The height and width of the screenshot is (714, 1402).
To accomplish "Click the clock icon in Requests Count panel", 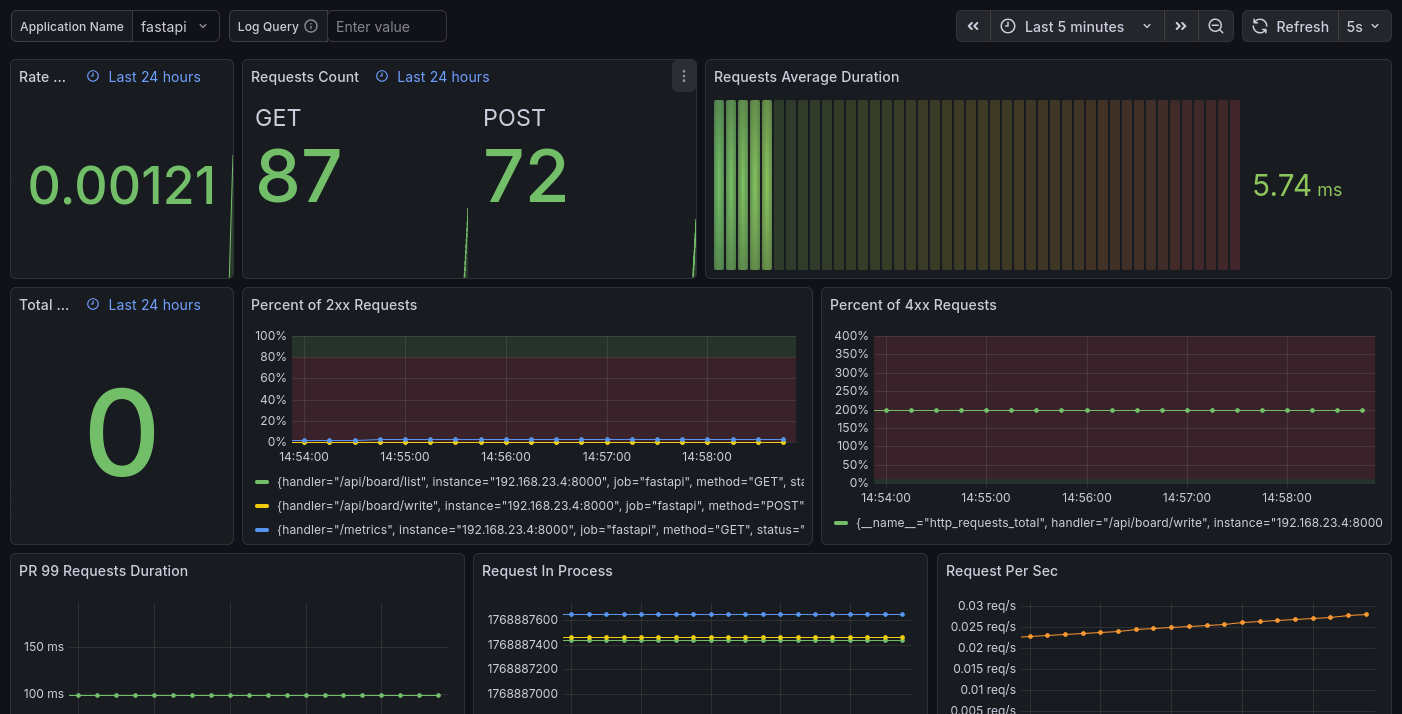I will pos(381,77).
